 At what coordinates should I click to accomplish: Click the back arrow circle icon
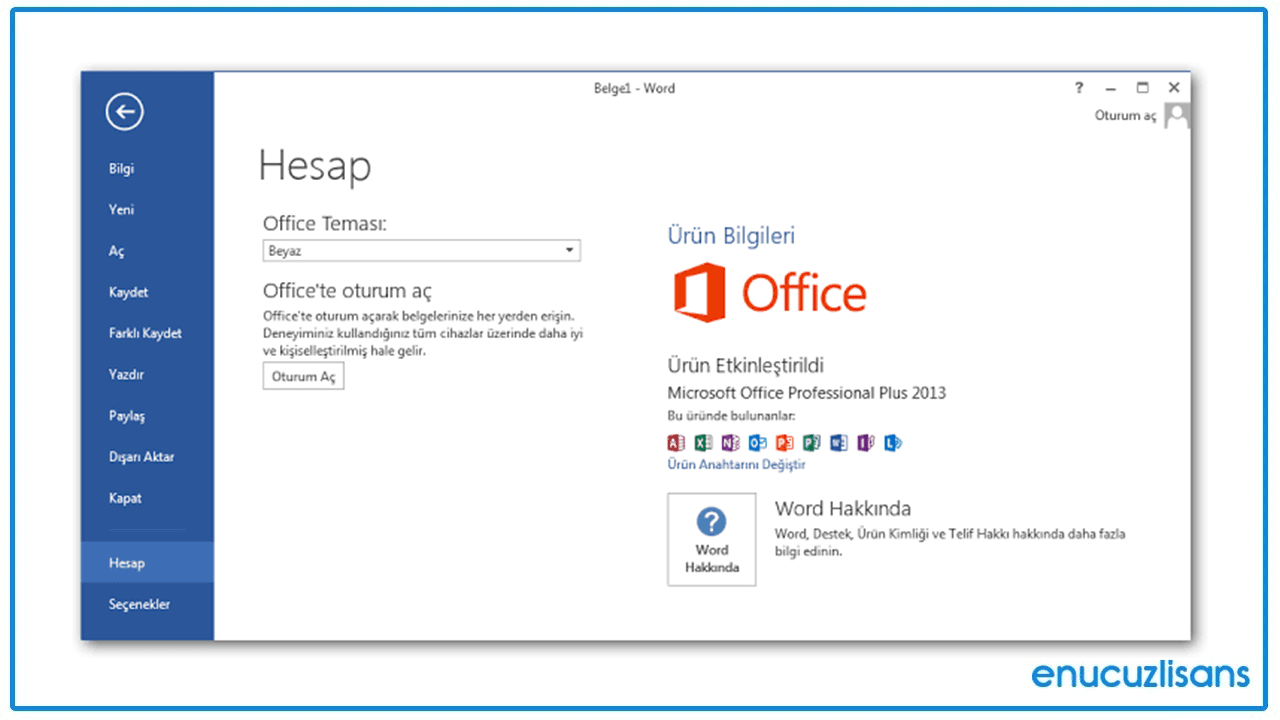[x=125, y=112]
